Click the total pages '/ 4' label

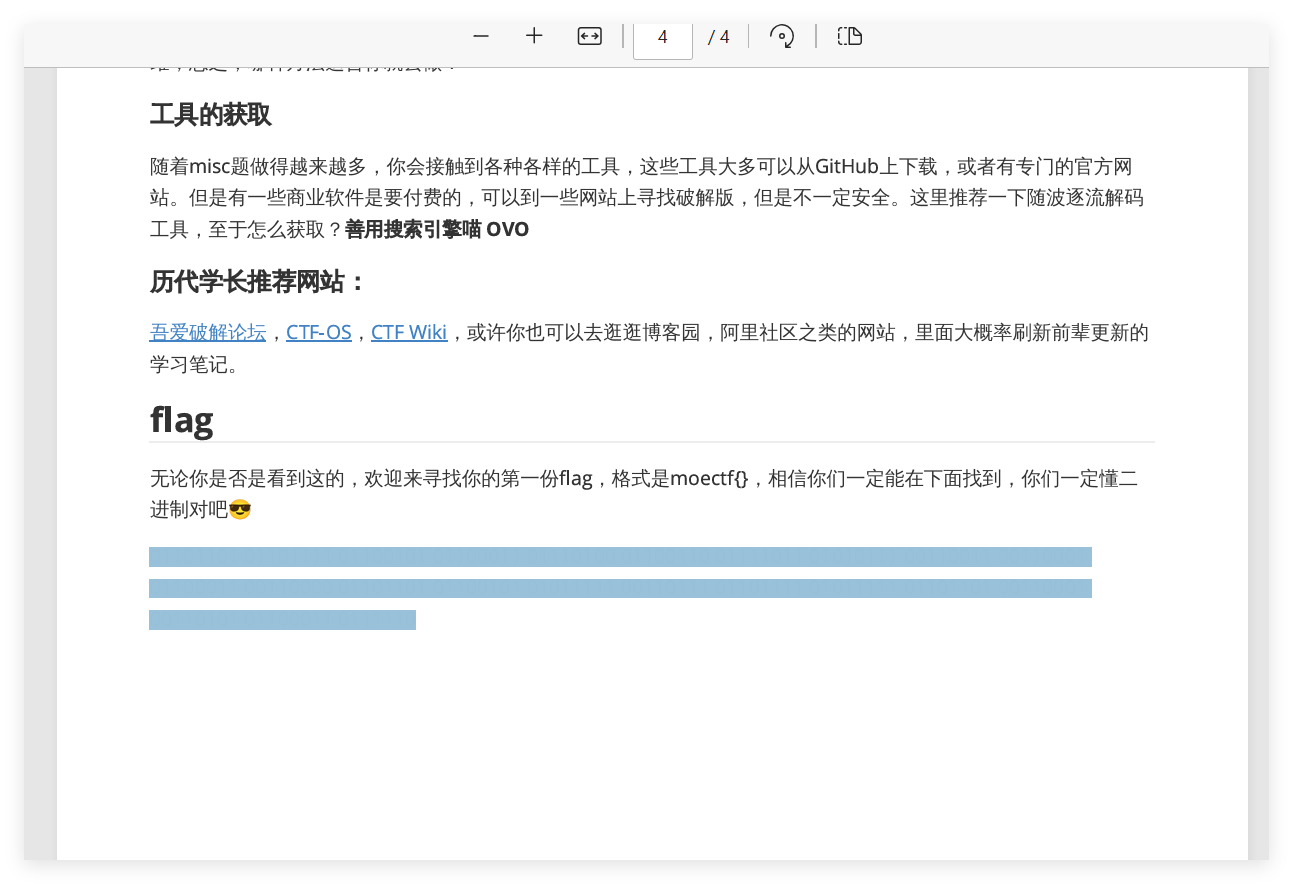[719, 37]
